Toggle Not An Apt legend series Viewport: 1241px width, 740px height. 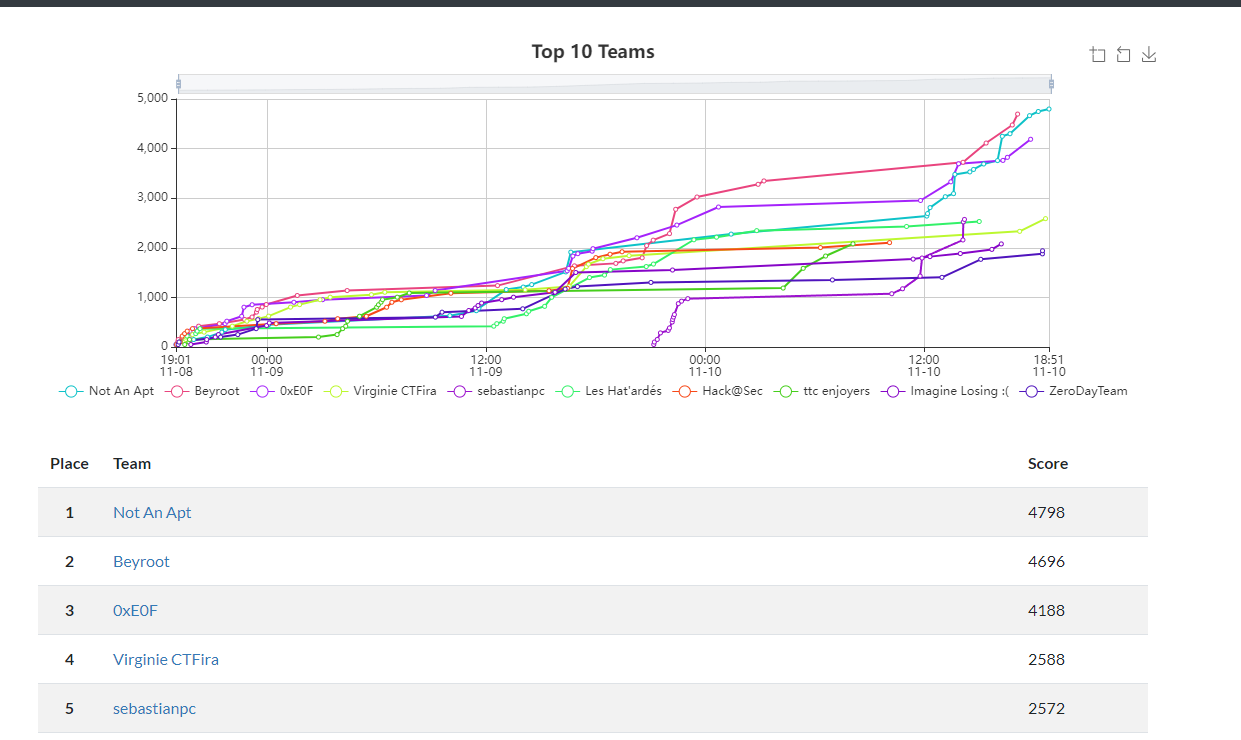(107, 391)
